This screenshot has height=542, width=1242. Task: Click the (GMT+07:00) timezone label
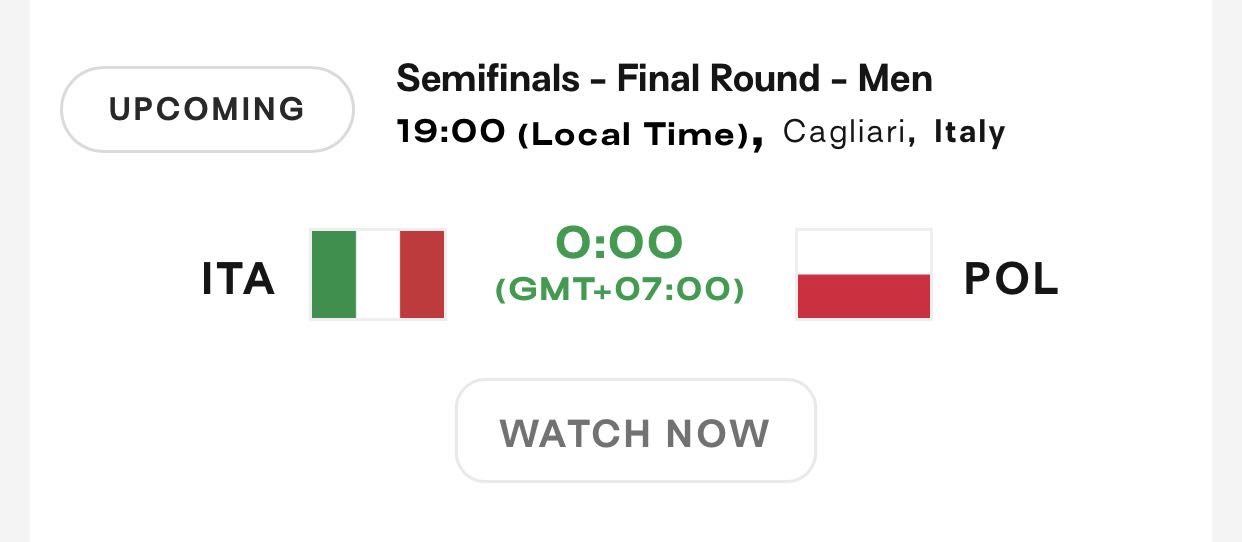(x=620, y=291)
